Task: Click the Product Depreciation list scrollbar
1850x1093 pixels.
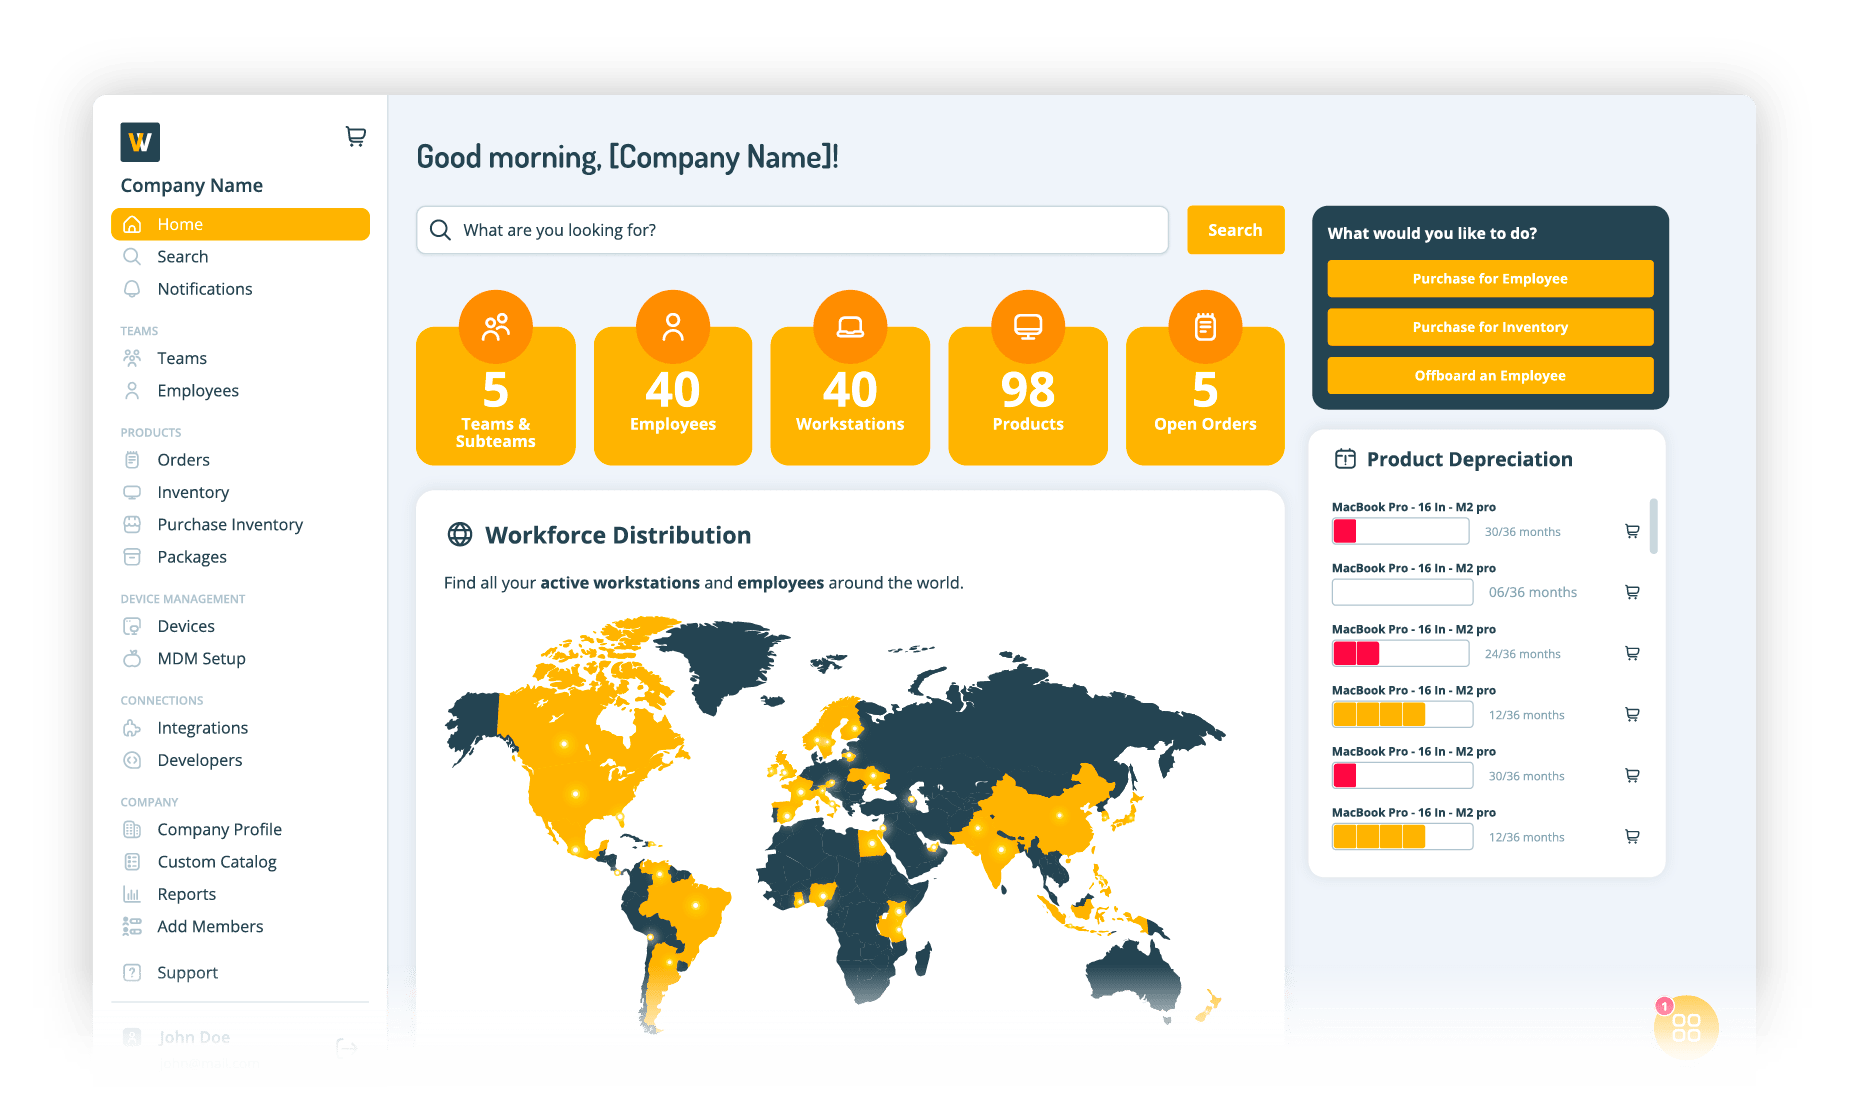Action: [x=1653, y=525]
